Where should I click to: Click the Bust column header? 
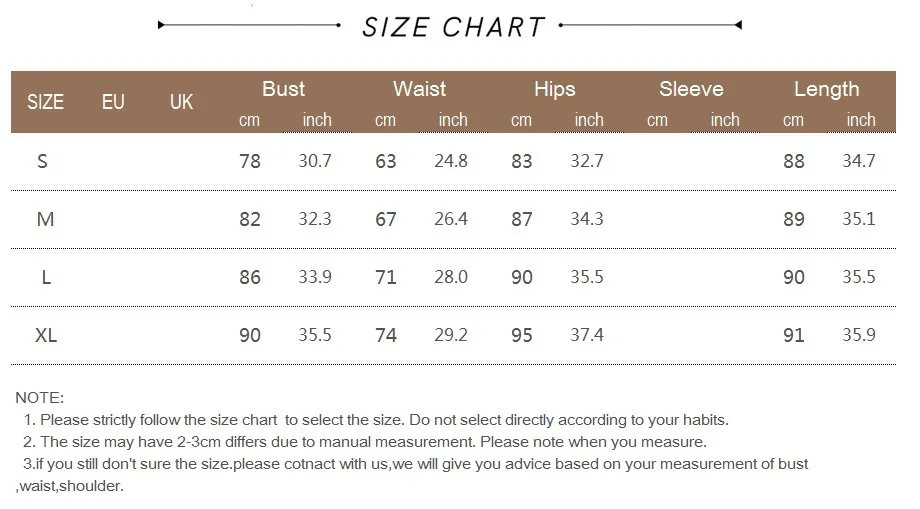[283, 89]
